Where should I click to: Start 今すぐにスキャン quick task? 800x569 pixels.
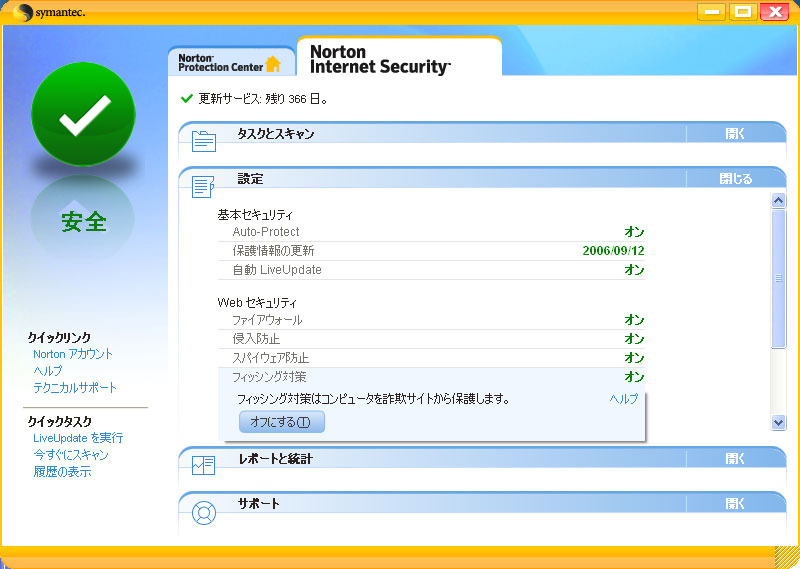click(71, 455)
